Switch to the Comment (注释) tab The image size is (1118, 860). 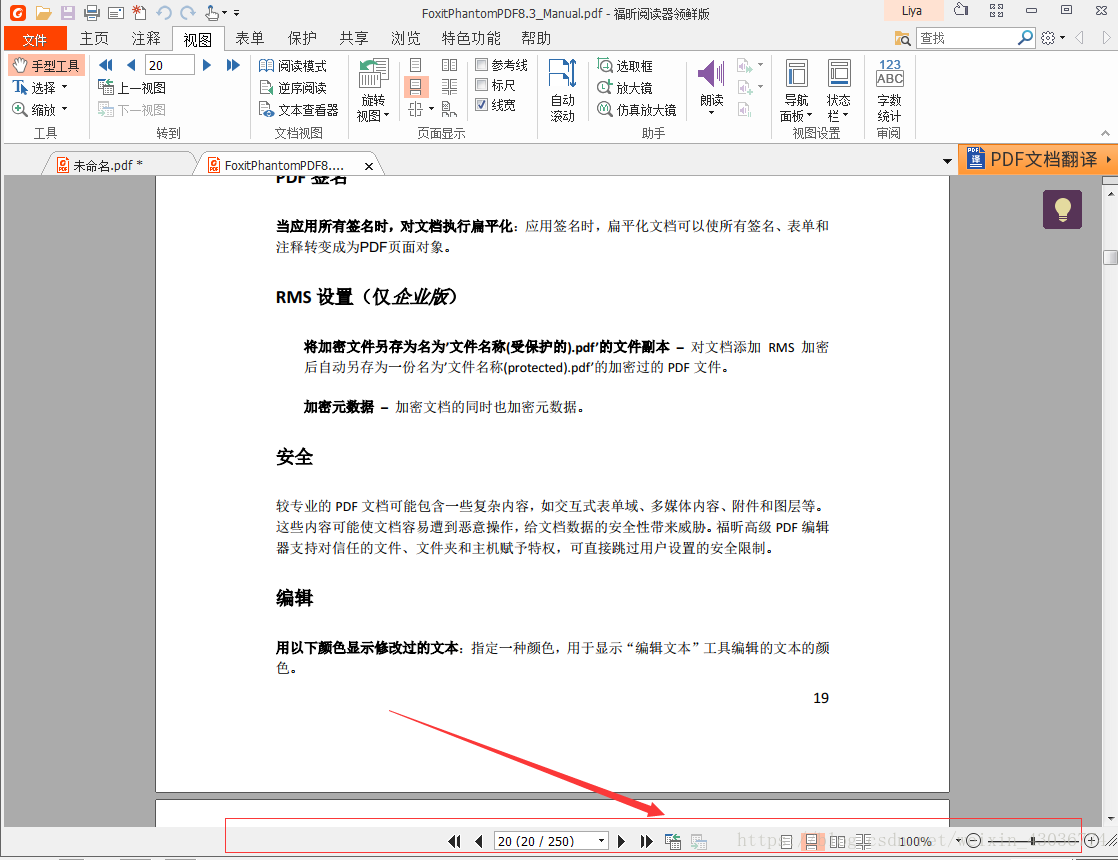[x=146, y=38]
